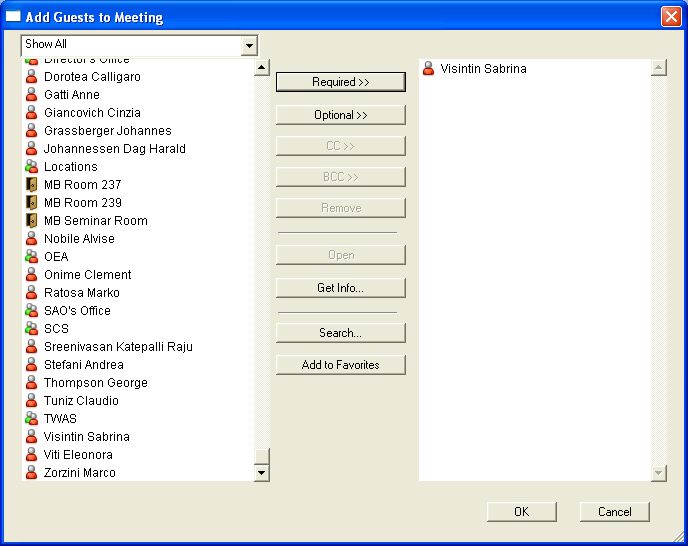This screenshot has height=546, width=688.
Task: Select Onime Clement from the address list
Action: 87,275
